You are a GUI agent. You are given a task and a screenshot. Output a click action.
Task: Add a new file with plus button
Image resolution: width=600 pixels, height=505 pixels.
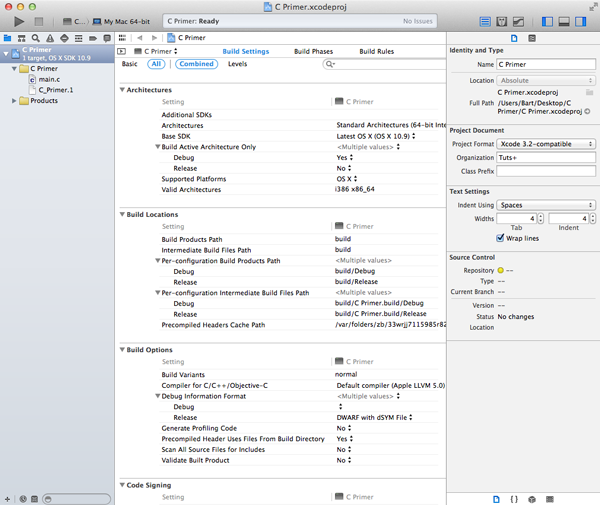(x=7, y=499)
